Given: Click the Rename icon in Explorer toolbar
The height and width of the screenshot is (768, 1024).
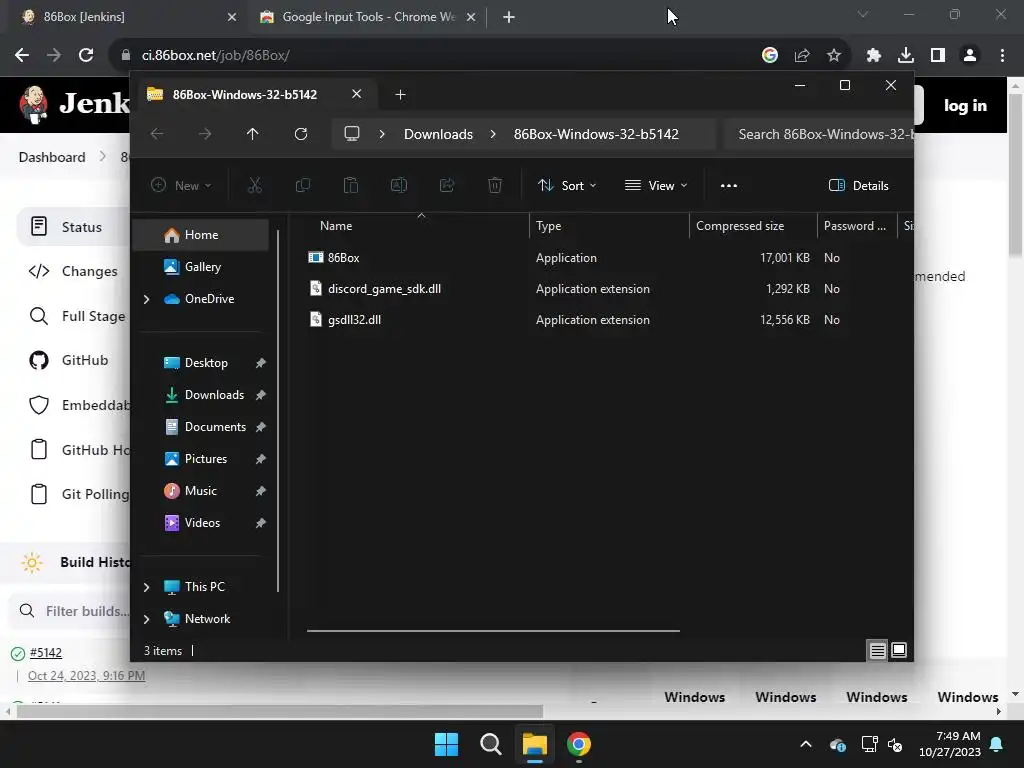Looking at the screenshot, I should (x=398, y=185).
